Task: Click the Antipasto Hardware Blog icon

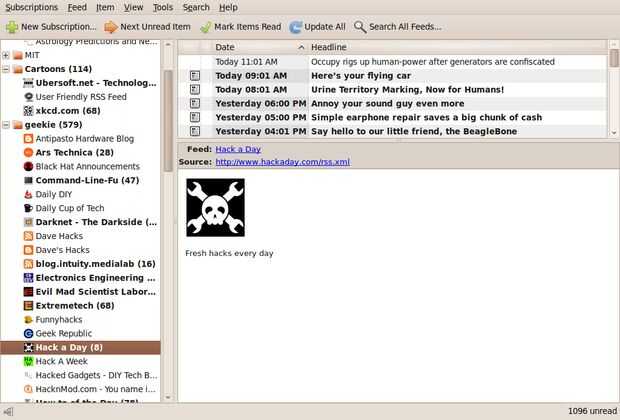Action: tap(28, 139)
